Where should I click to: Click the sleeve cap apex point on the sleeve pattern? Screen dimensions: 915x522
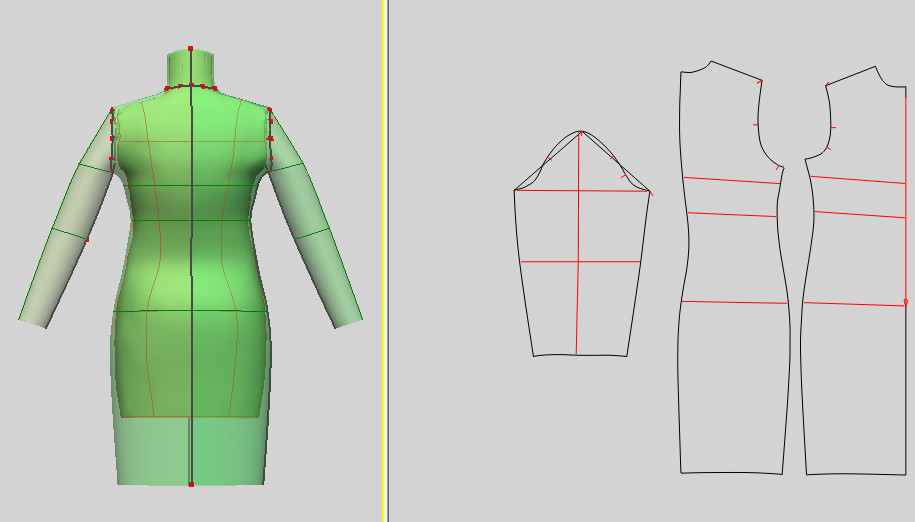click(x=581, y=132)
